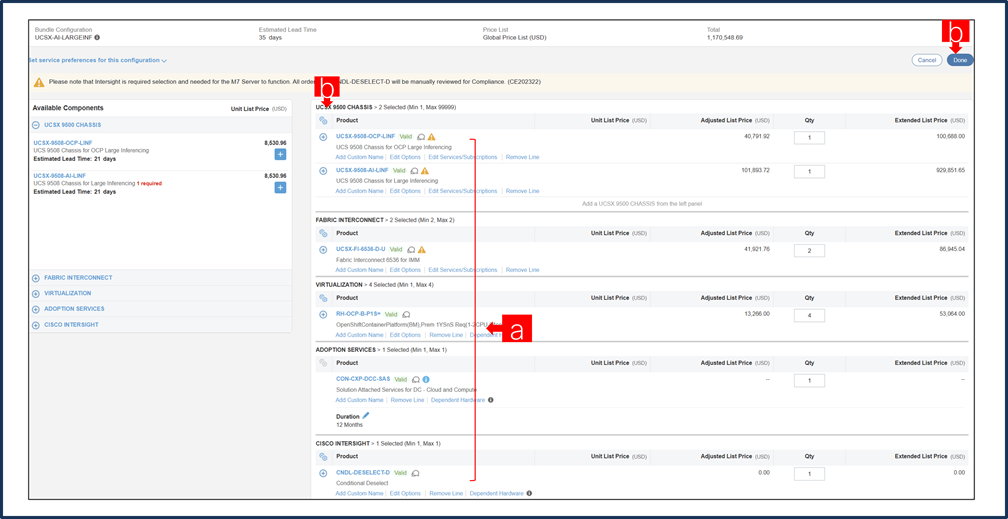Image resolution: width=1008 pixels, height=519 pixels.
Task: Click the warning icon on UCSX-FI-6536-D-U line
Action: [x=422, y=250]
